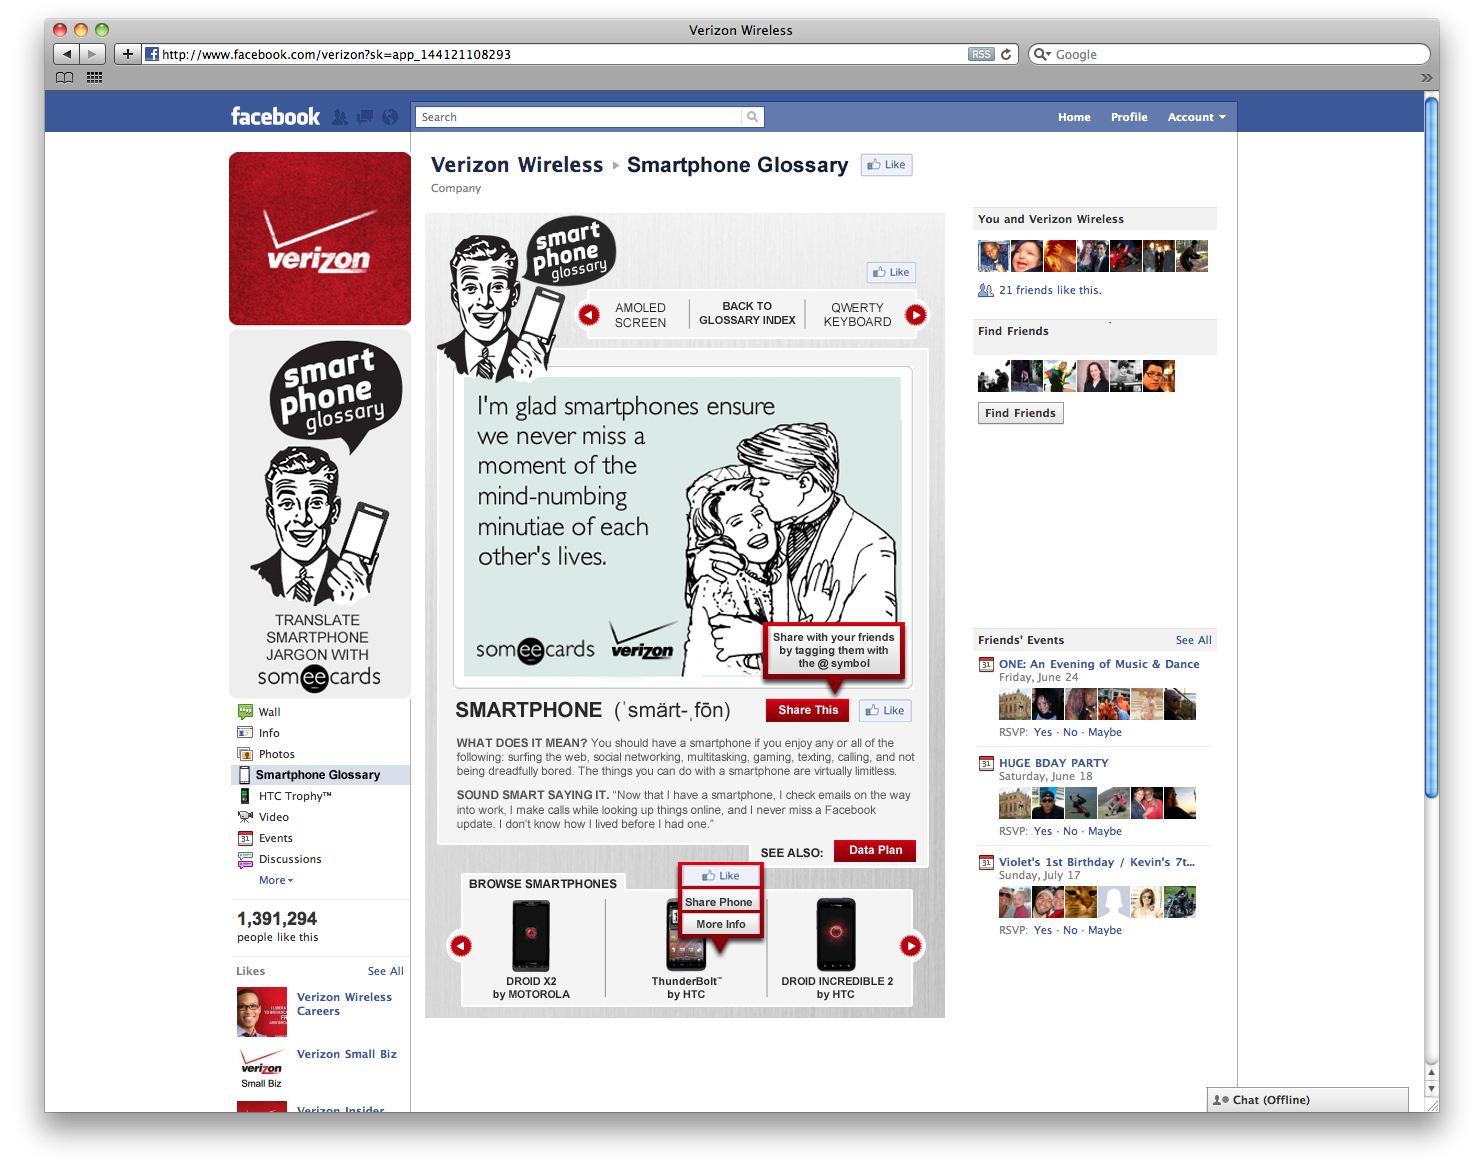Image resolution: width=1474 pixels, height=1173 pixels.
Task: Open the bookmarks book icon
Action: [x=65, y=77]
